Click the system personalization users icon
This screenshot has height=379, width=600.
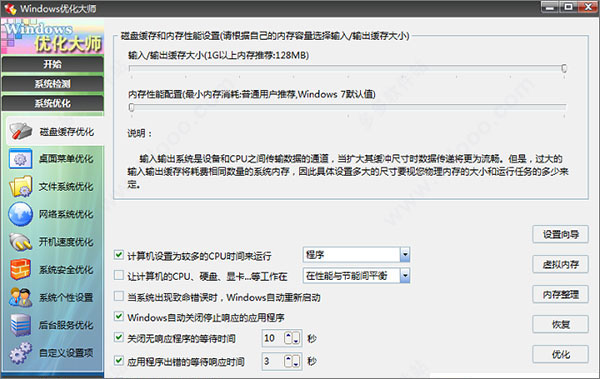click(x=20, y=297)
